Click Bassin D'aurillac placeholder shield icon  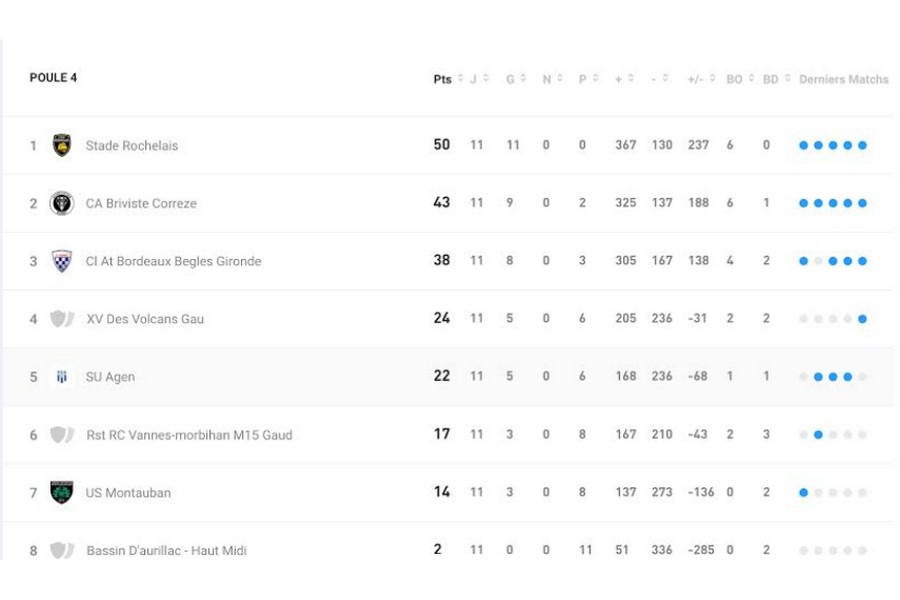62,550
